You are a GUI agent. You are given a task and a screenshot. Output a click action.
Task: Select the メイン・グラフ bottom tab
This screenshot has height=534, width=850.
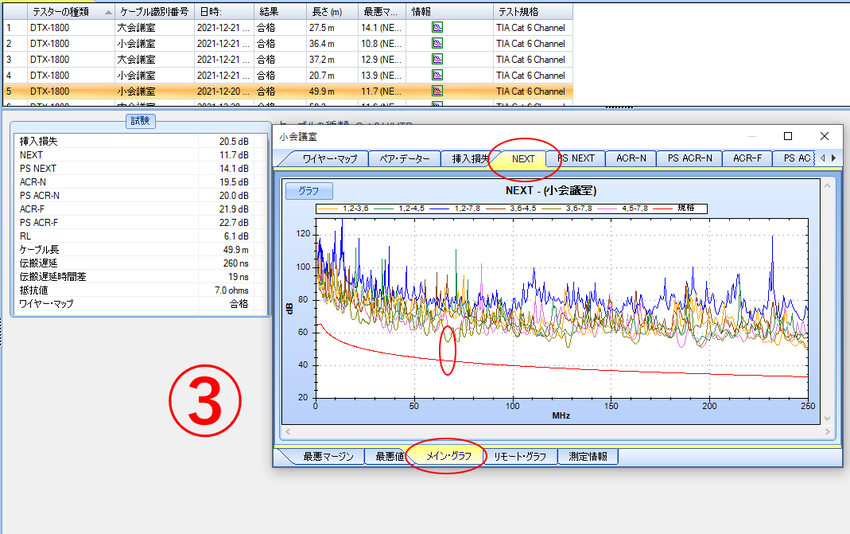point(448,456)
